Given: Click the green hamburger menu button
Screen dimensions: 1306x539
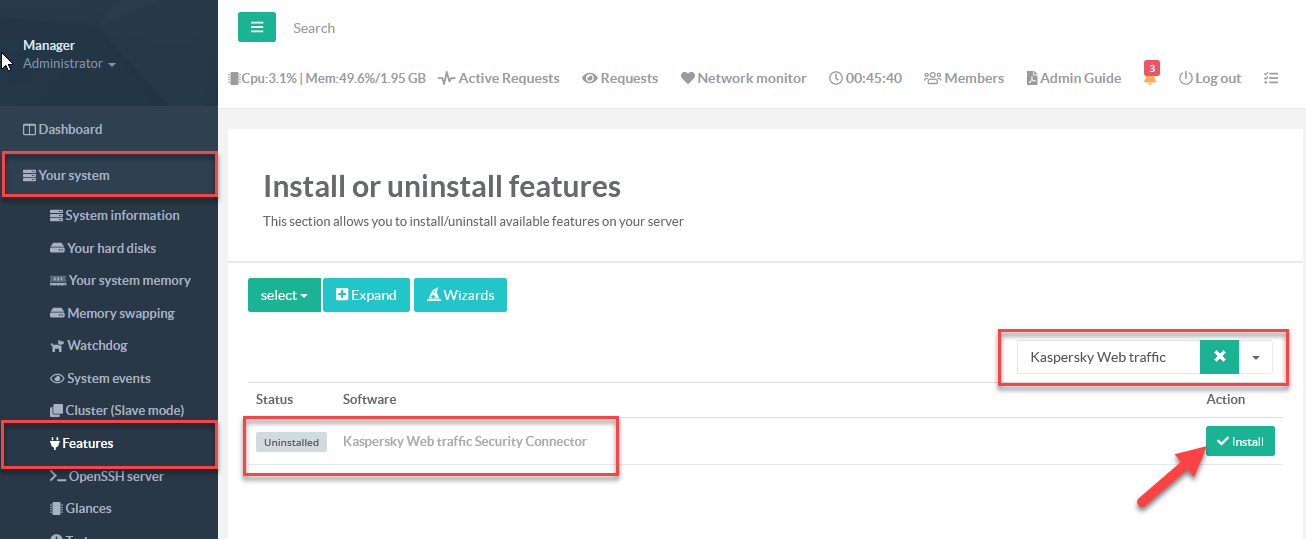Looking at the screenshot, I should tap(256, 28).
